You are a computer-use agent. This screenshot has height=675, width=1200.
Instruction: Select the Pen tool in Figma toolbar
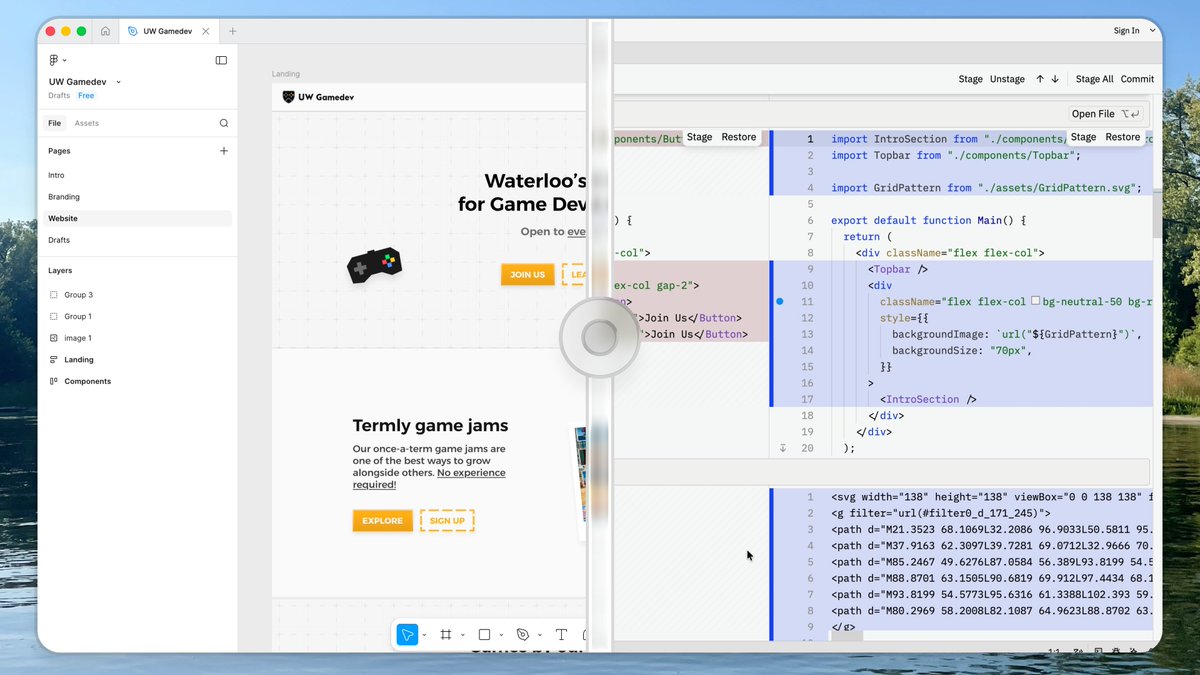[x=522, y=634]
